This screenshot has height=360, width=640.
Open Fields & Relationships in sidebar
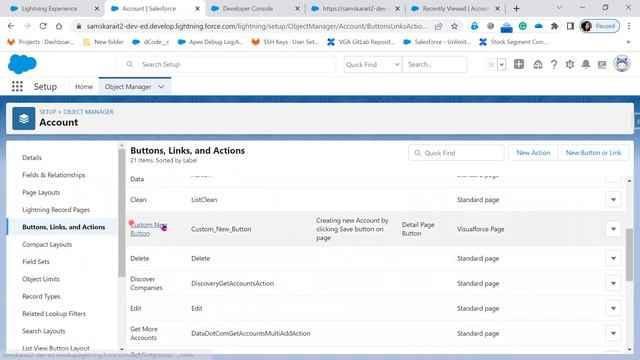tap(54, 175)
